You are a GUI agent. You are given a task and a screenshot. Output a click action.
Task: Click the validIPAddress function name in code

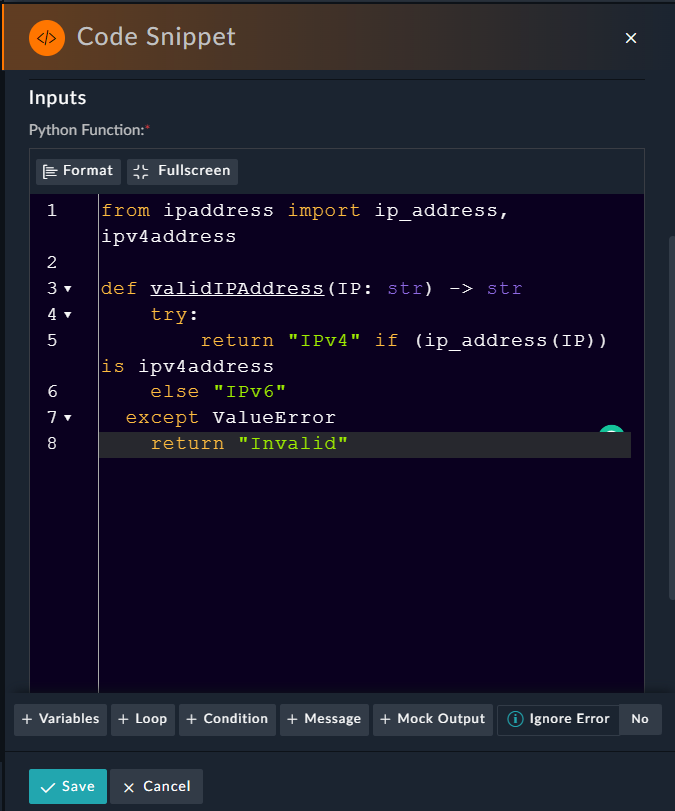pyautogui.click(x=238, y=289)
